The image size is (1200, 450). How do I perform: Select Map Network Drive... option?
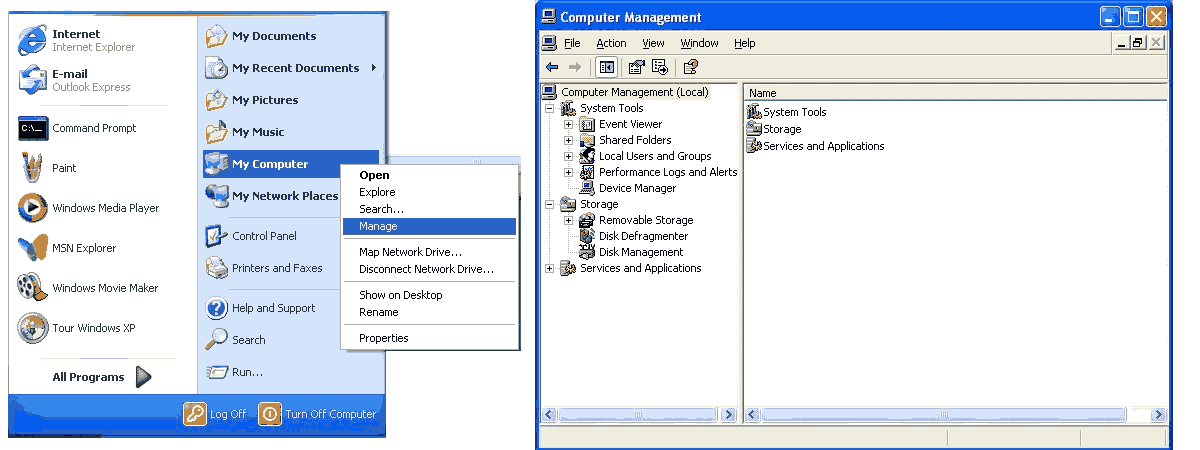coord(430,252)
